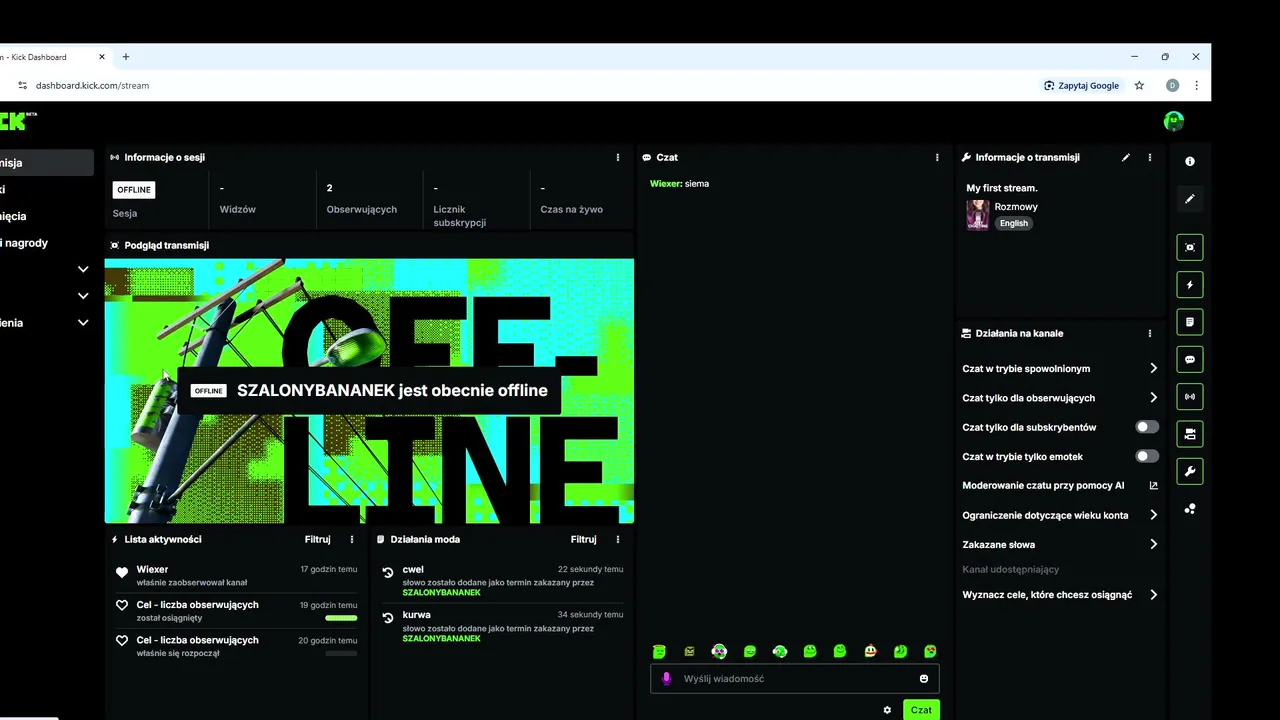Filter the Działania moda panel
Image resolution: width=1280 pixels, height=720 pixels.
click(583, 539)
